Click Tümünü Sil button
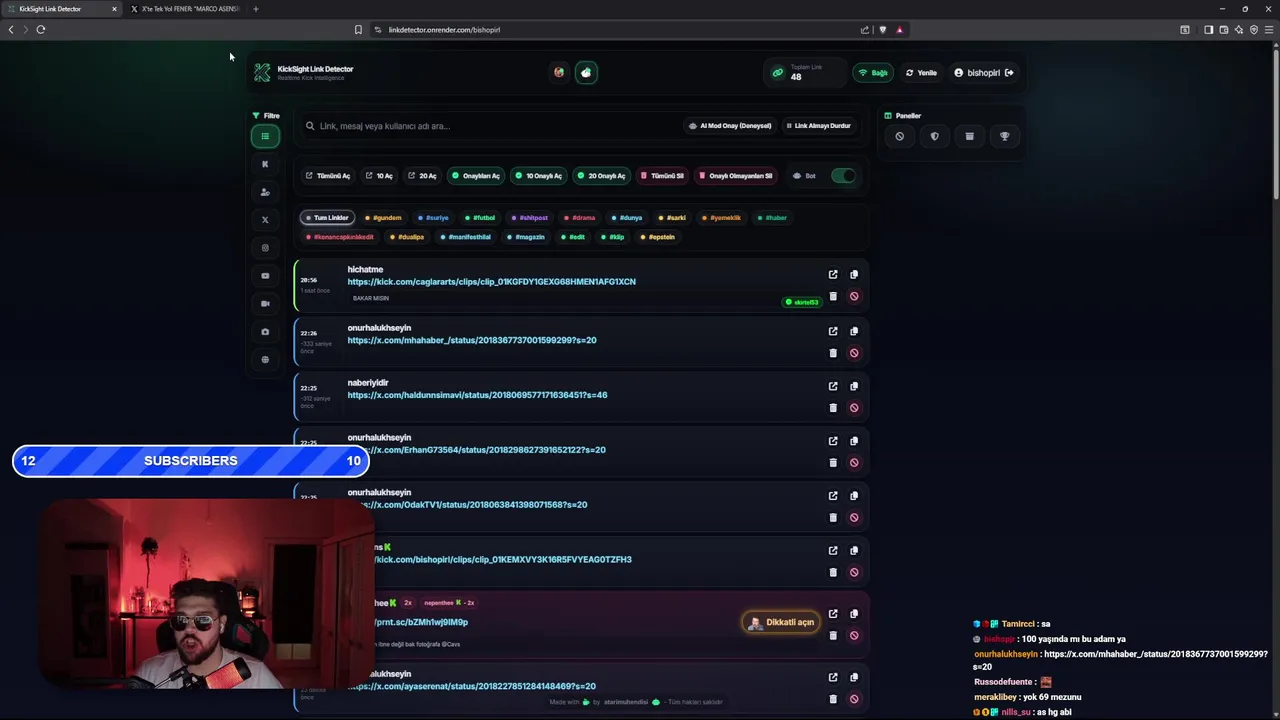 point(662,176)
